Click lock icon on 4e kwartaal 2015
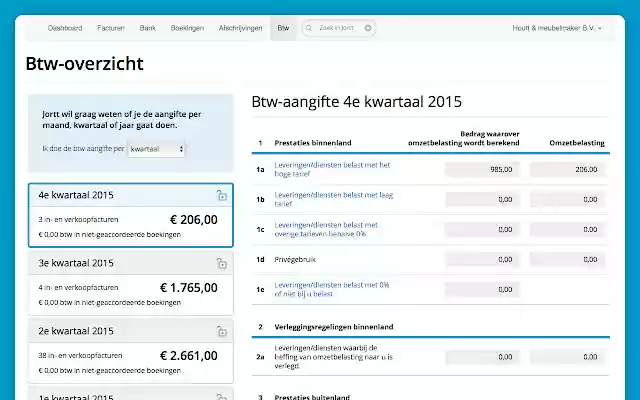The image size is (640, 400). (x=221, y=196)
